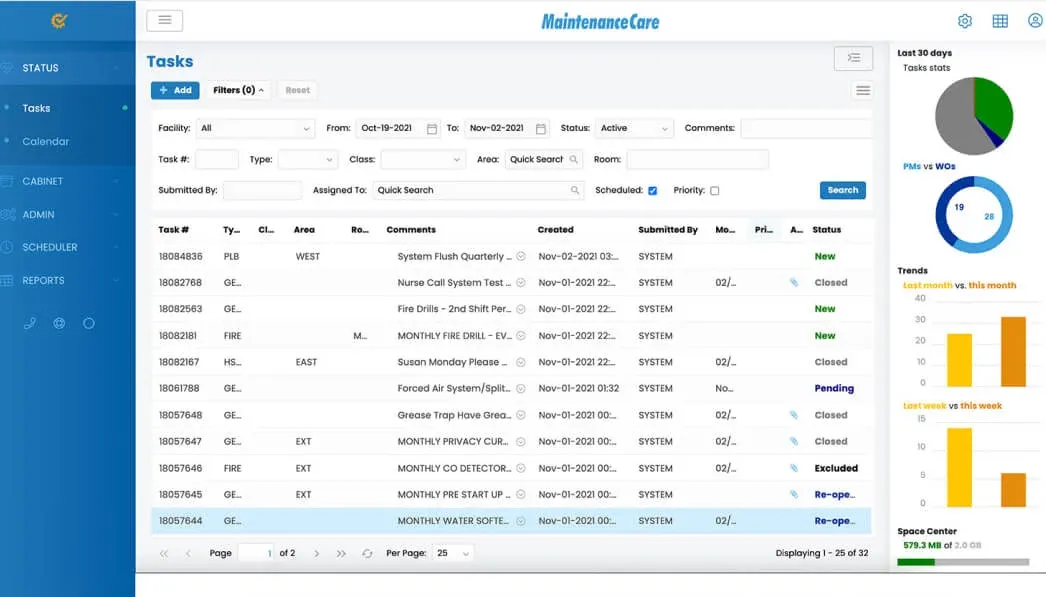Click the Assigned To search magnifier

coord(574,190)
